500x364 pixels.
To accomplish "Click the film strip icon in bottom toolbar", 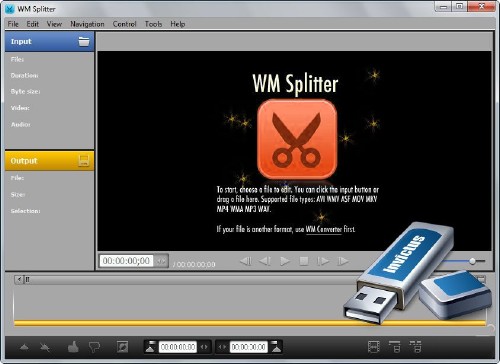I will tap(374, 347).
